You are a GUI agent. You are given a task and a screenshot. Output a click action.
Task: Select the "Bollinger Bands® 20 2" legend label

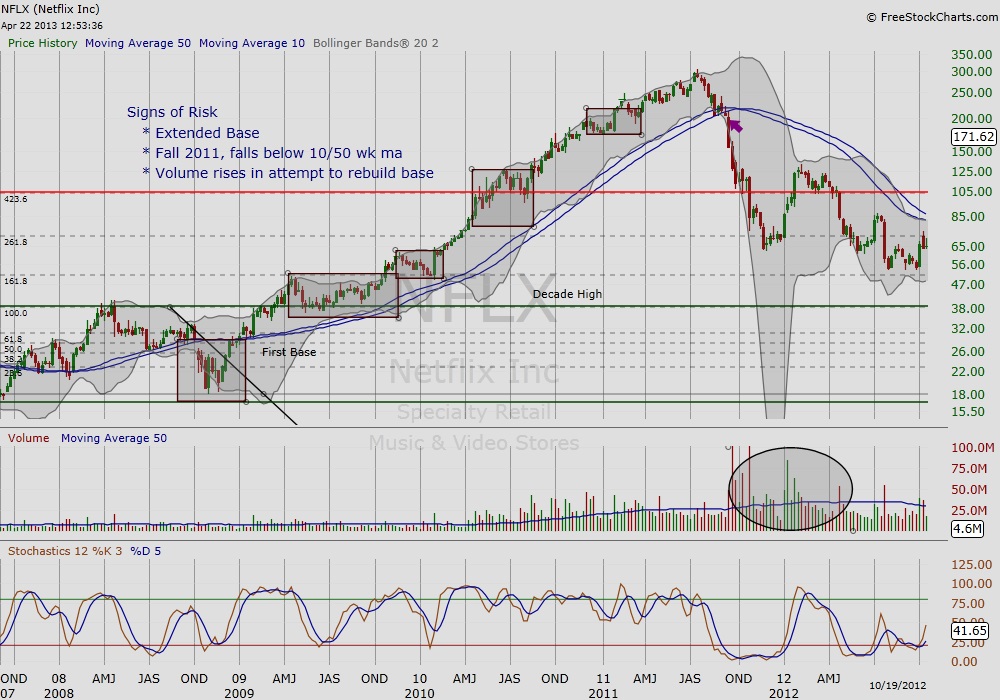pos(376,43)
